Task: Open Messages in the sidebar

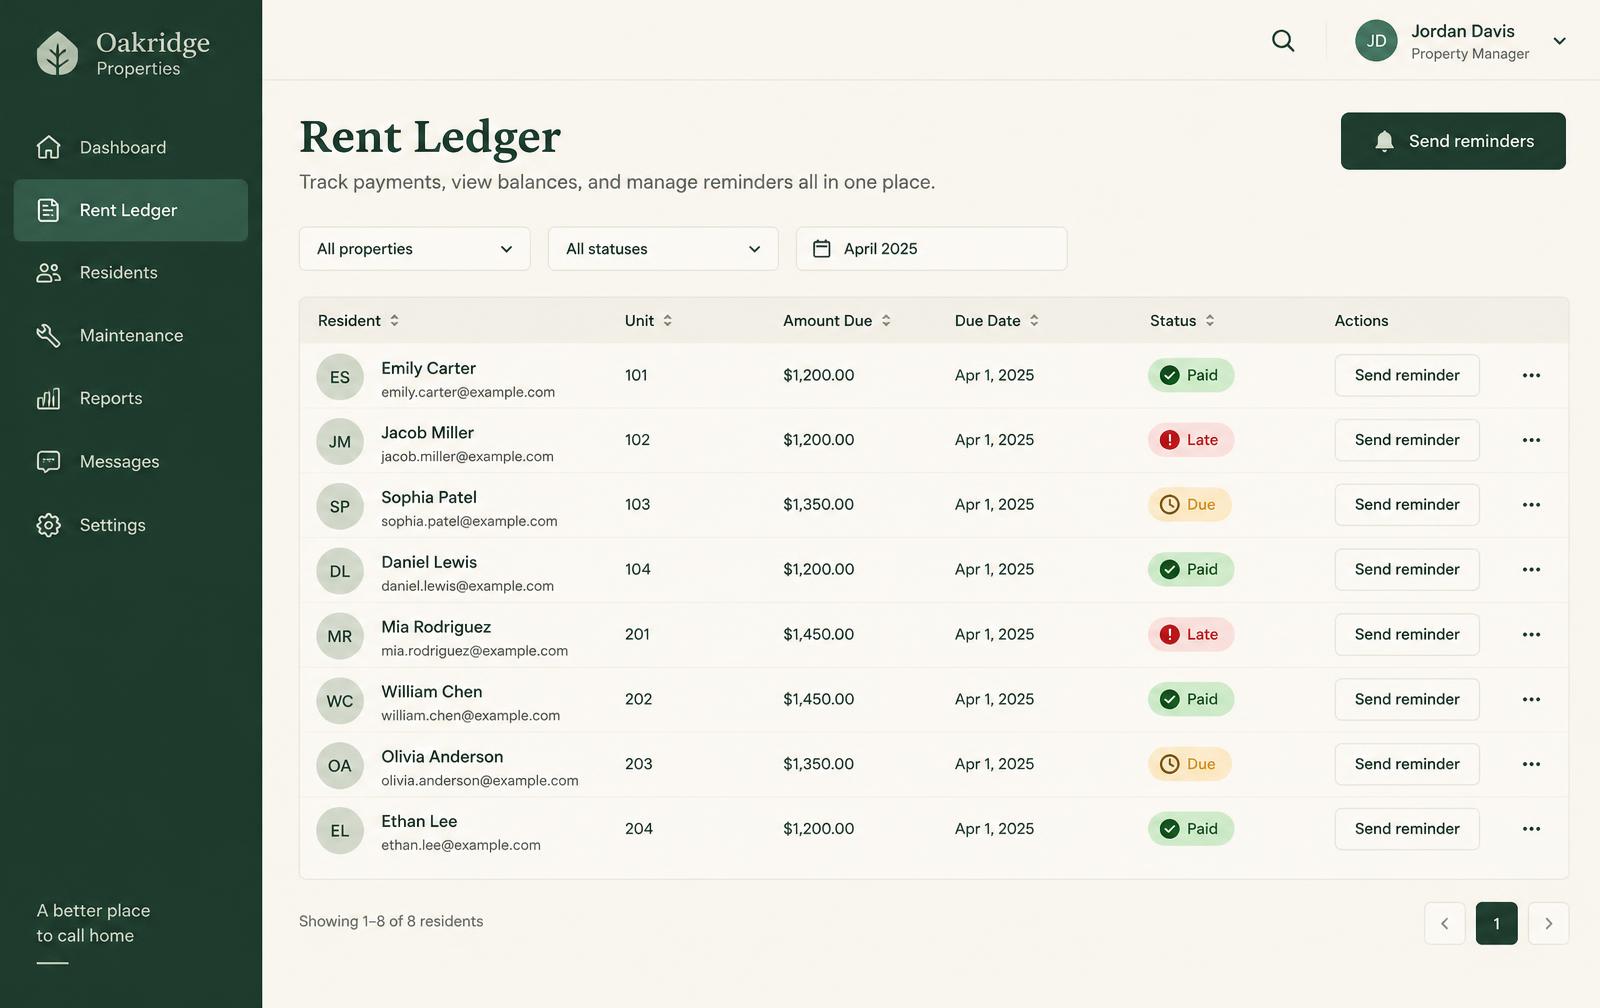Action: pos(131,462)
